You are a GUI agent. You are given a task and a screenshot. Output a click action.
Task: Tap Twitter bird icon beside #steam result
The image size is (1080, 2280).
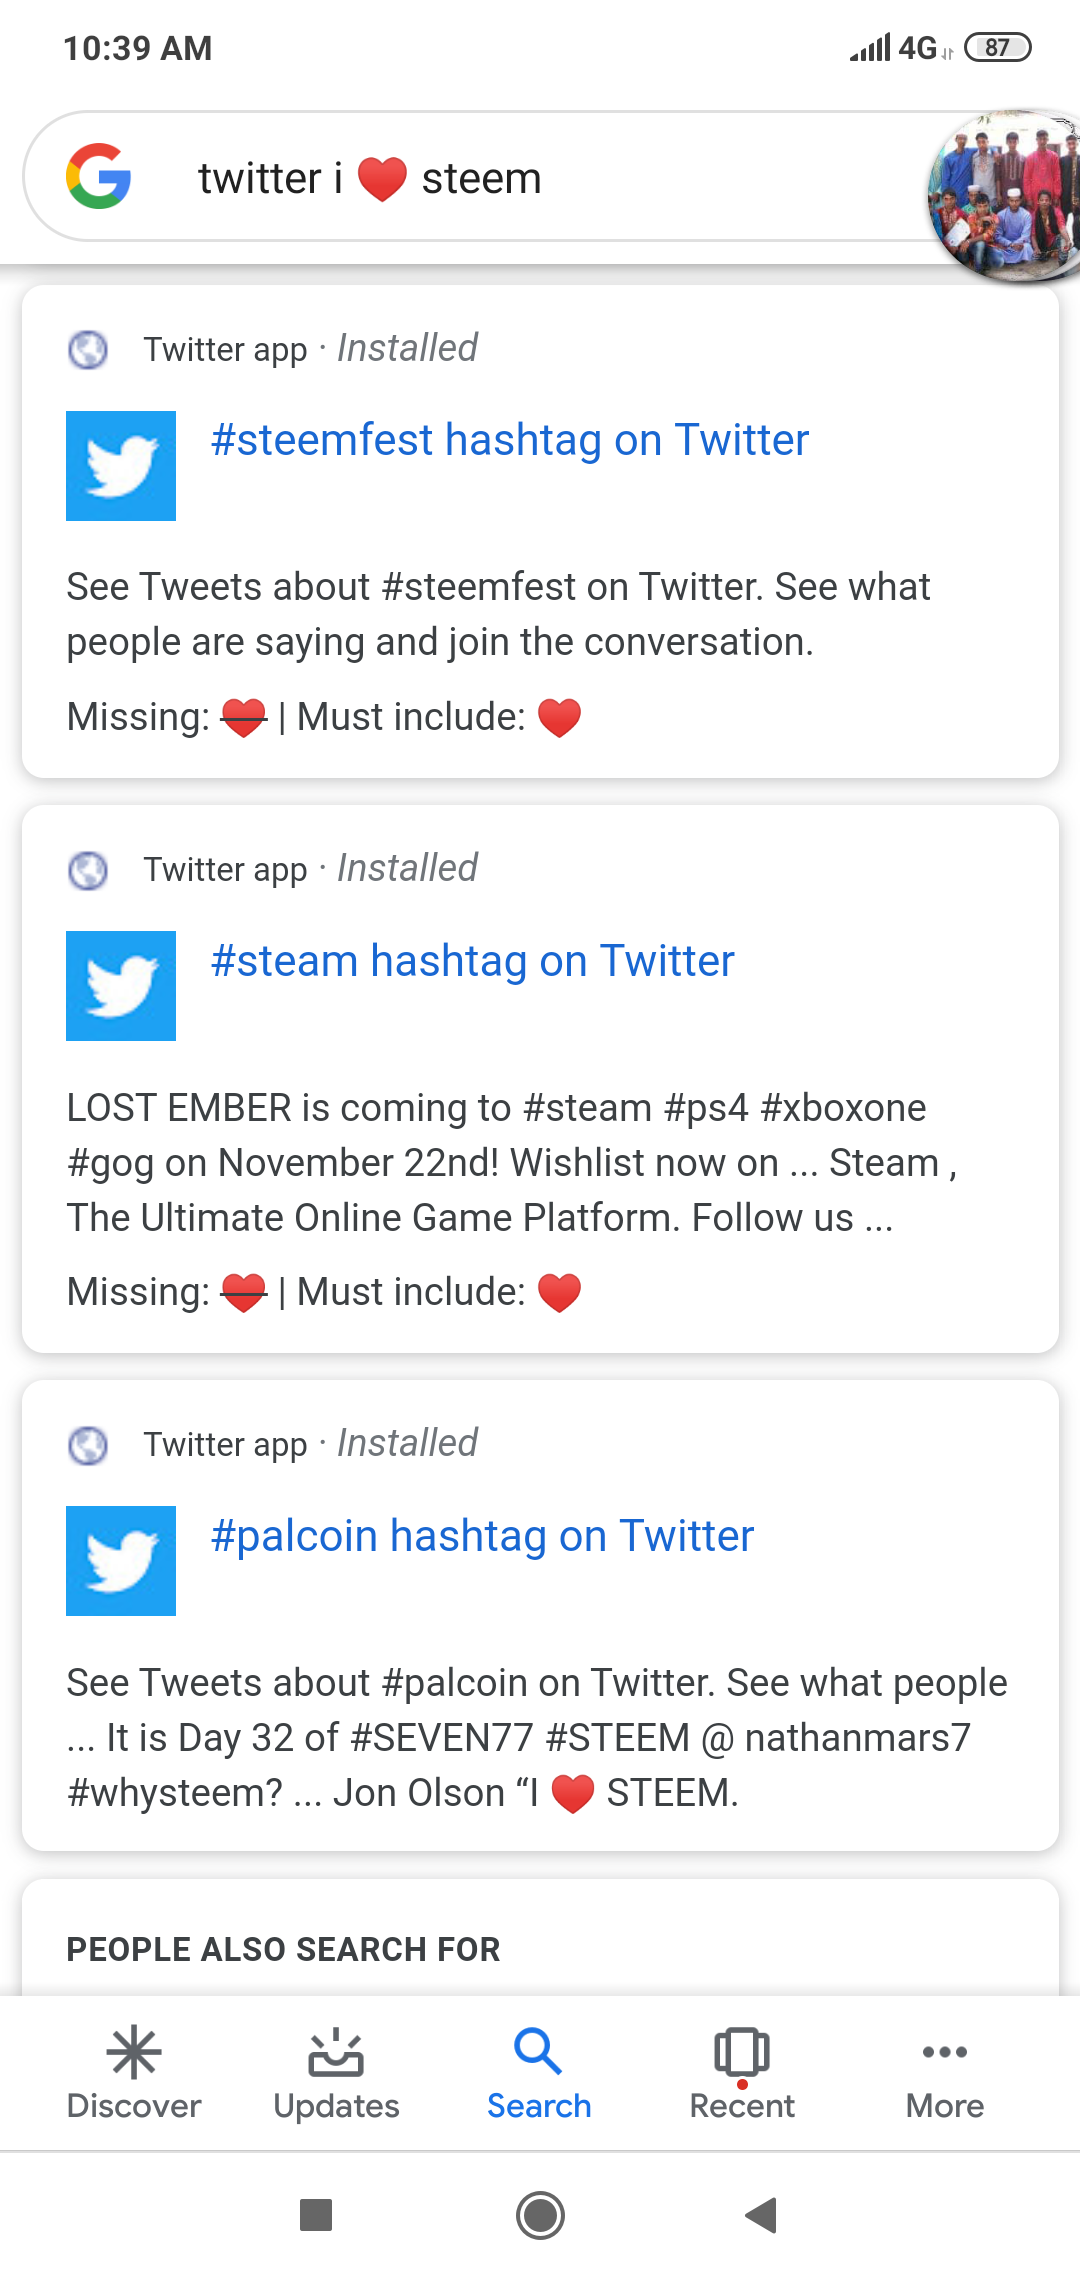click(x=121, y=986)
